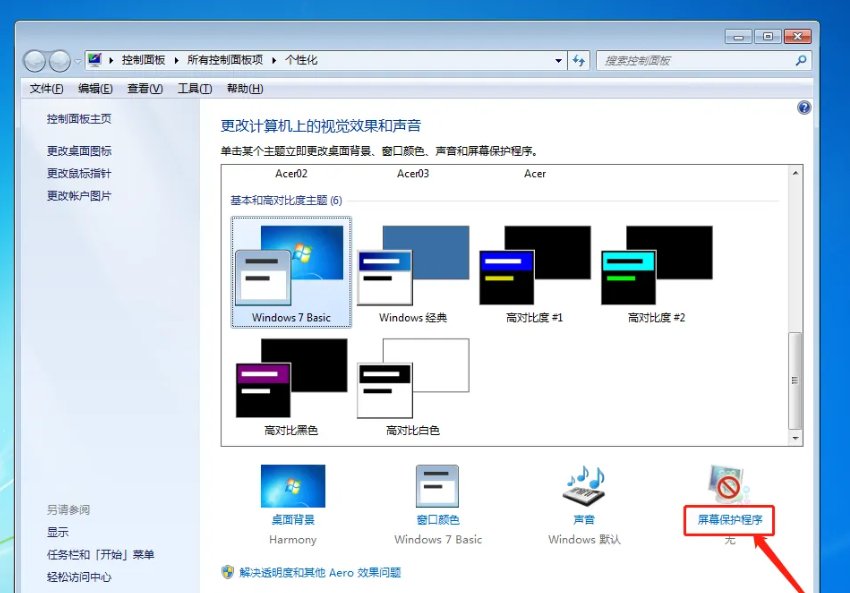The width and height of the screenshot is (850, 593).
Task: Expand the arrow after 所有控制面板项 breadcrumb
Action: coord(274,60)
